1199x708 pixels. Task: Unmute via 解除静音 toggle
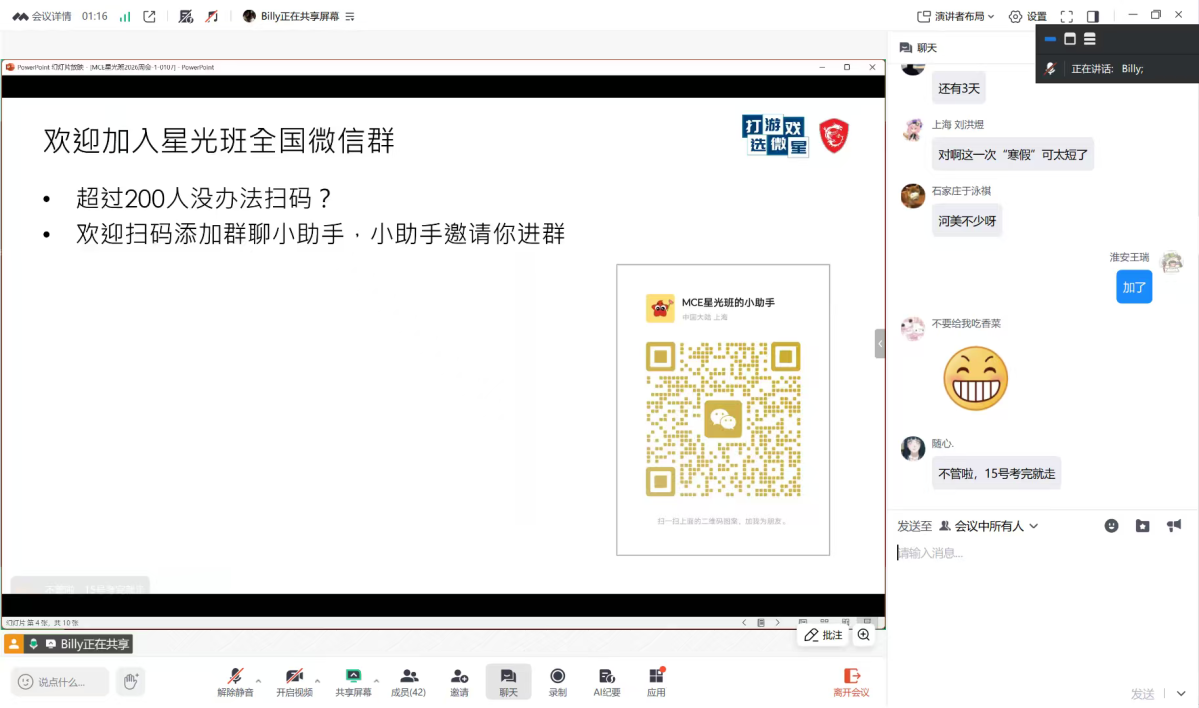[236, 682]
